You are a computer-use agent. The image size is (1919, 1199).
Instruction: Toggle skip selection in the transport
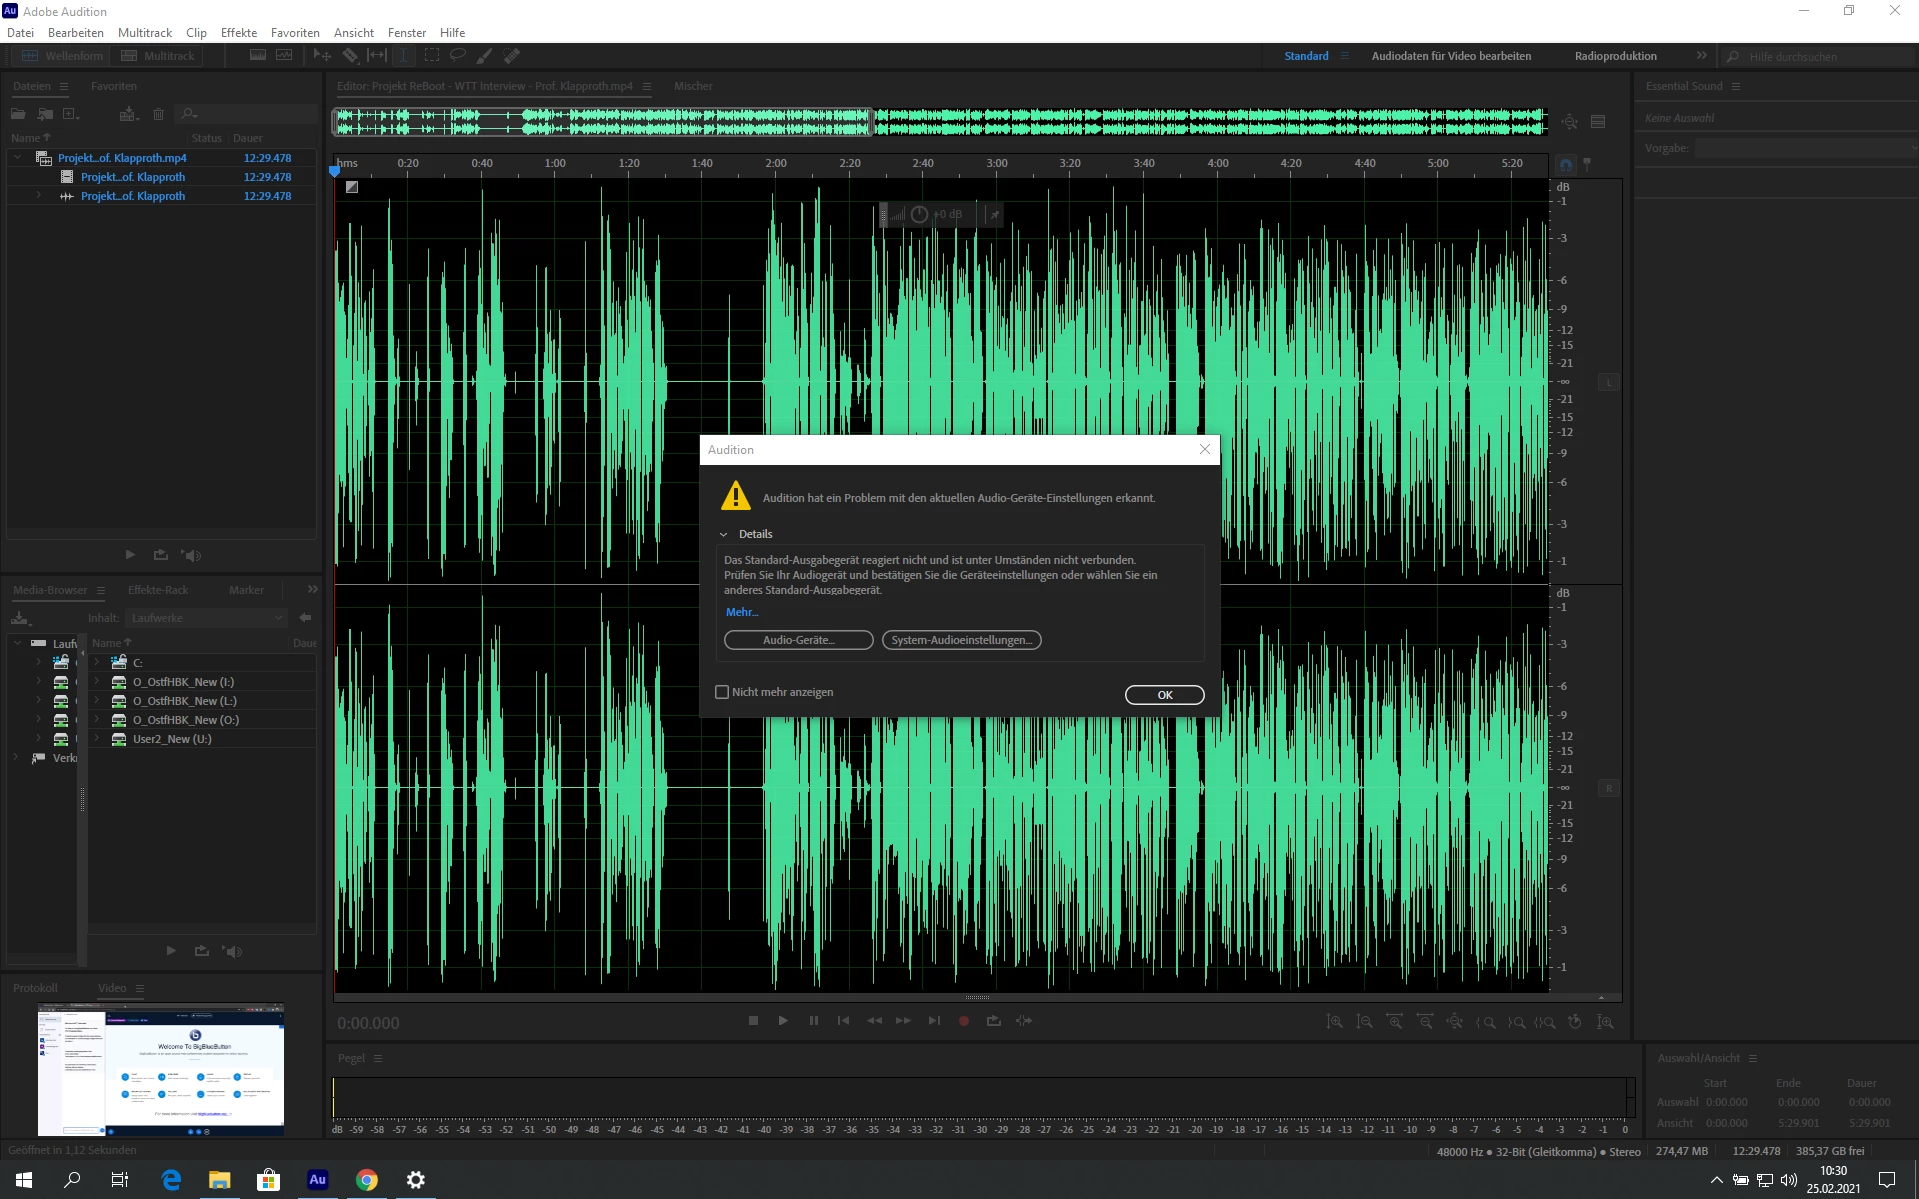[x=1024, y=1021]
